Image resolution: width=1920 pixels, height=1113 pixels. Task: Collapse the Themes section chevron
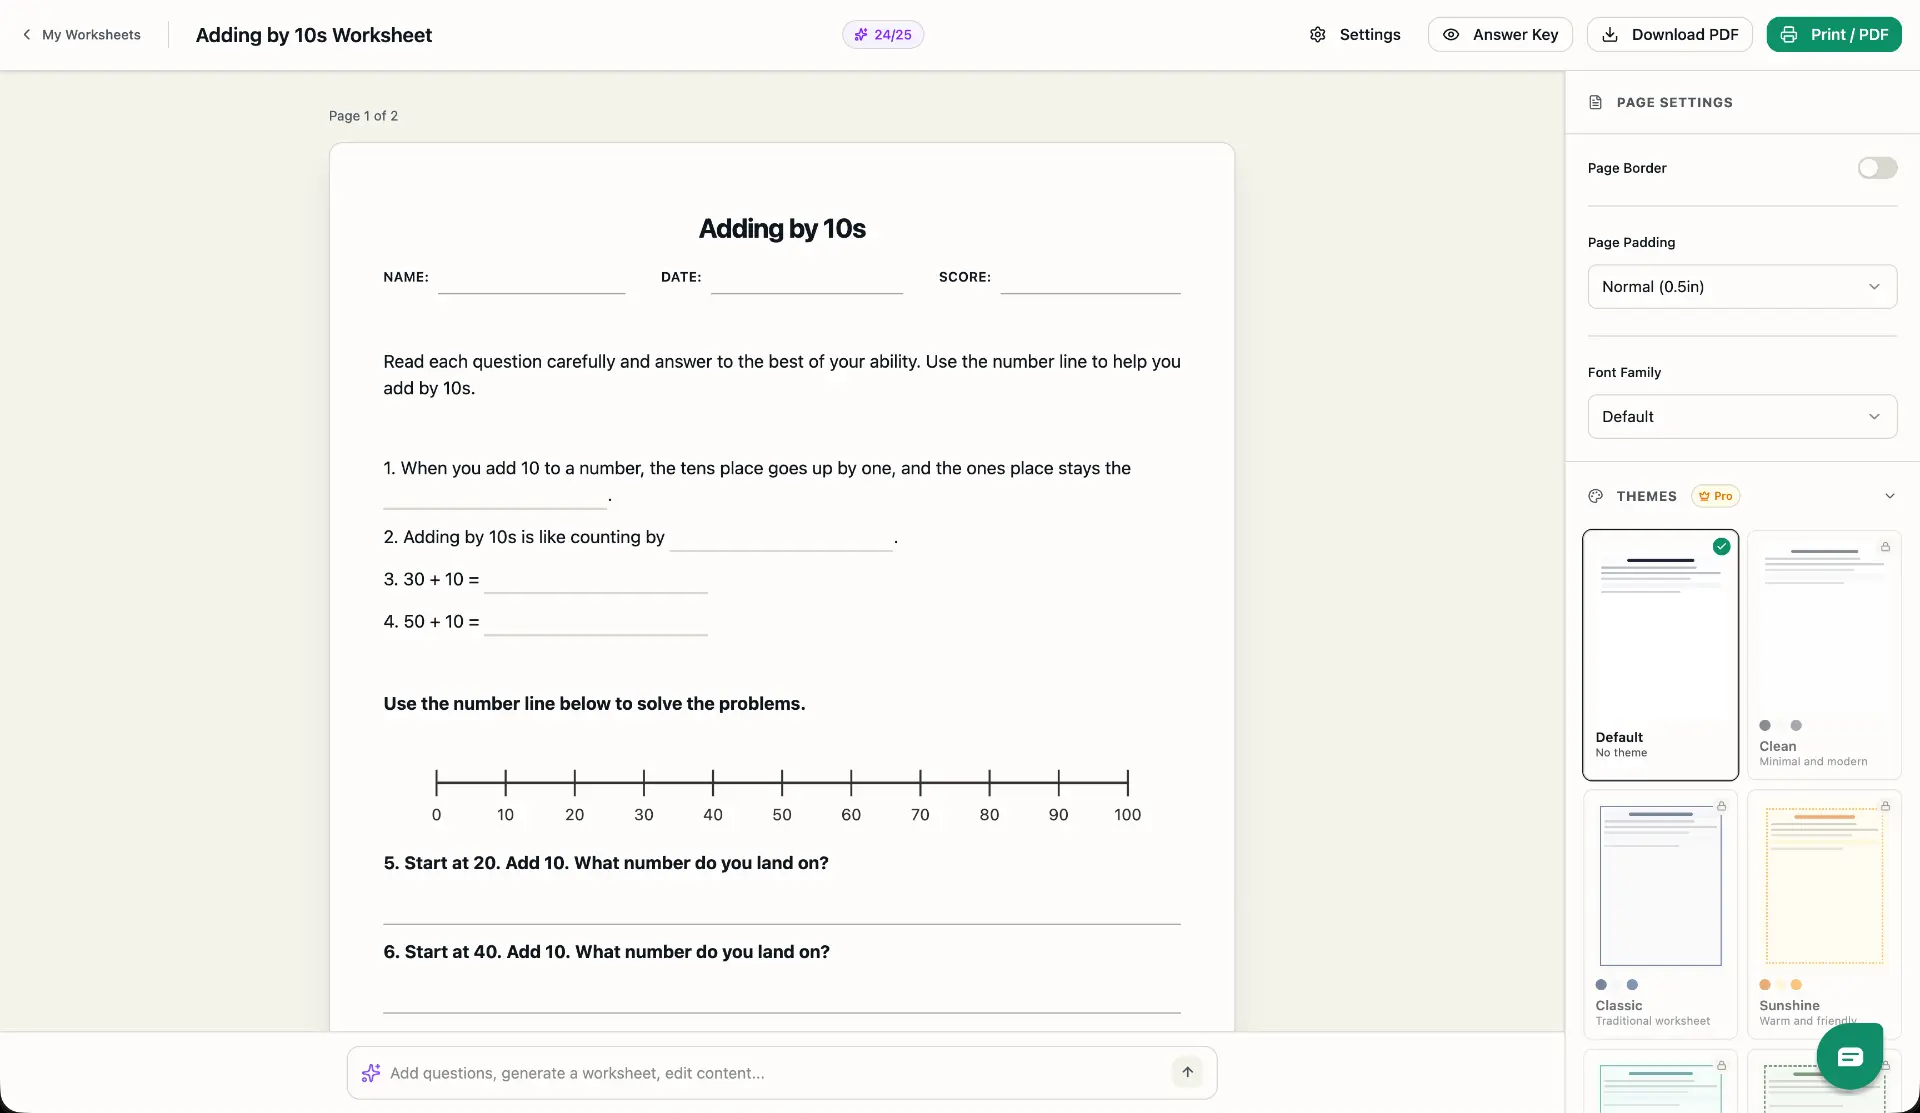pyautogui.click(x=1890, y=496)
